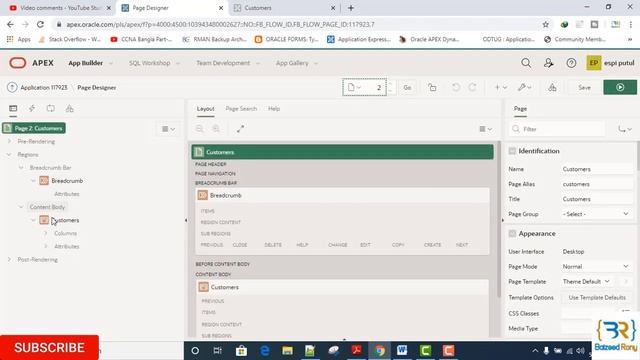The image size is (640, 360).
Task: Select the Dynamic Actions lightning tab icon
Action: [x=32, y=109]
